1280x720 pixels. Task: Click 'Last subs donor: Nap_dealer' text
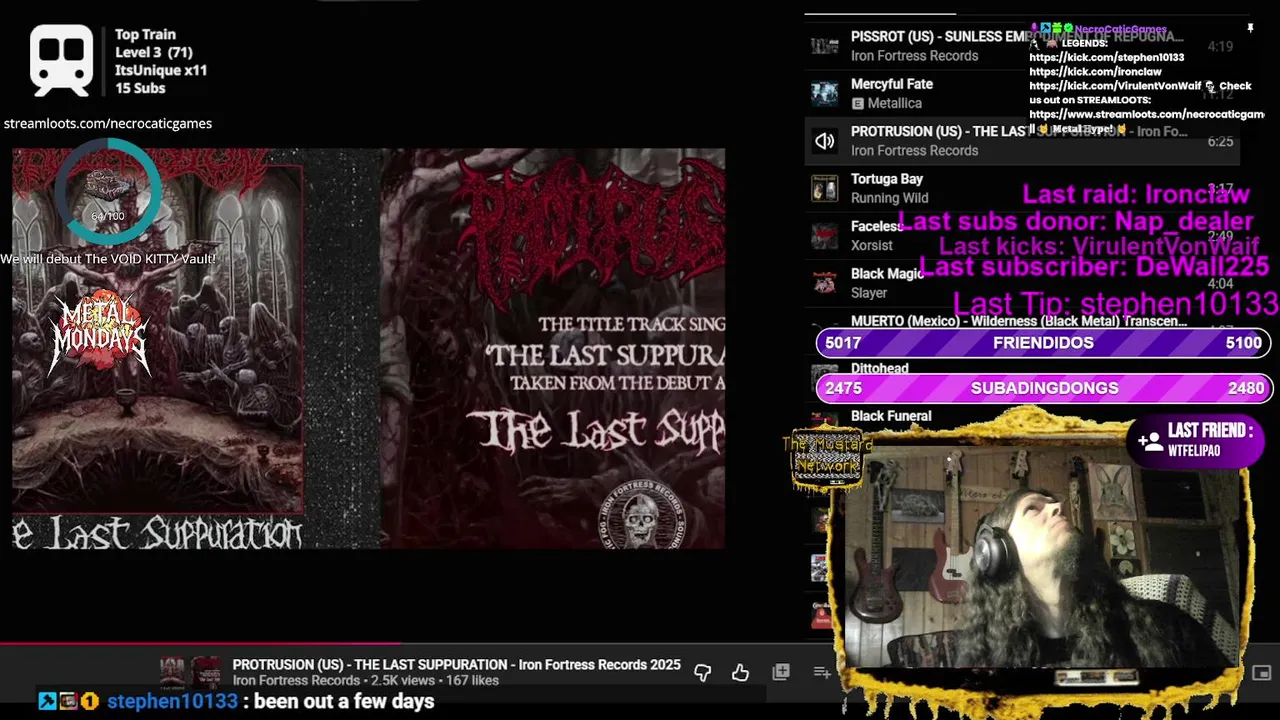(1075, 221)
